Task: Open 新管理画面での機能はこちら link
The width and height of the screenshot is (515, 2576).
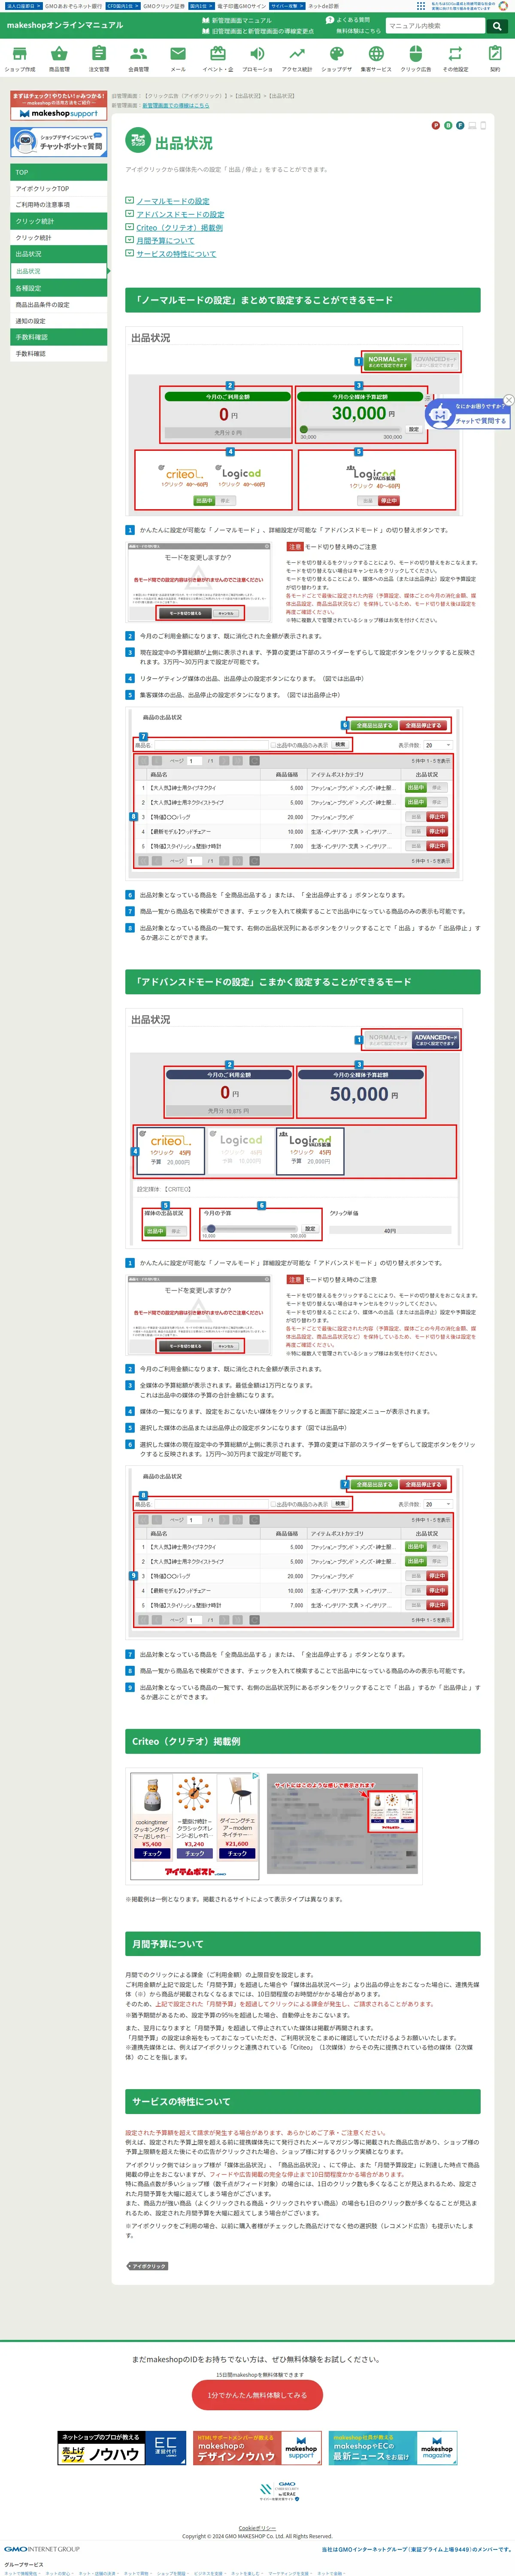Action: pyautogui.click(x=176, y=105)
